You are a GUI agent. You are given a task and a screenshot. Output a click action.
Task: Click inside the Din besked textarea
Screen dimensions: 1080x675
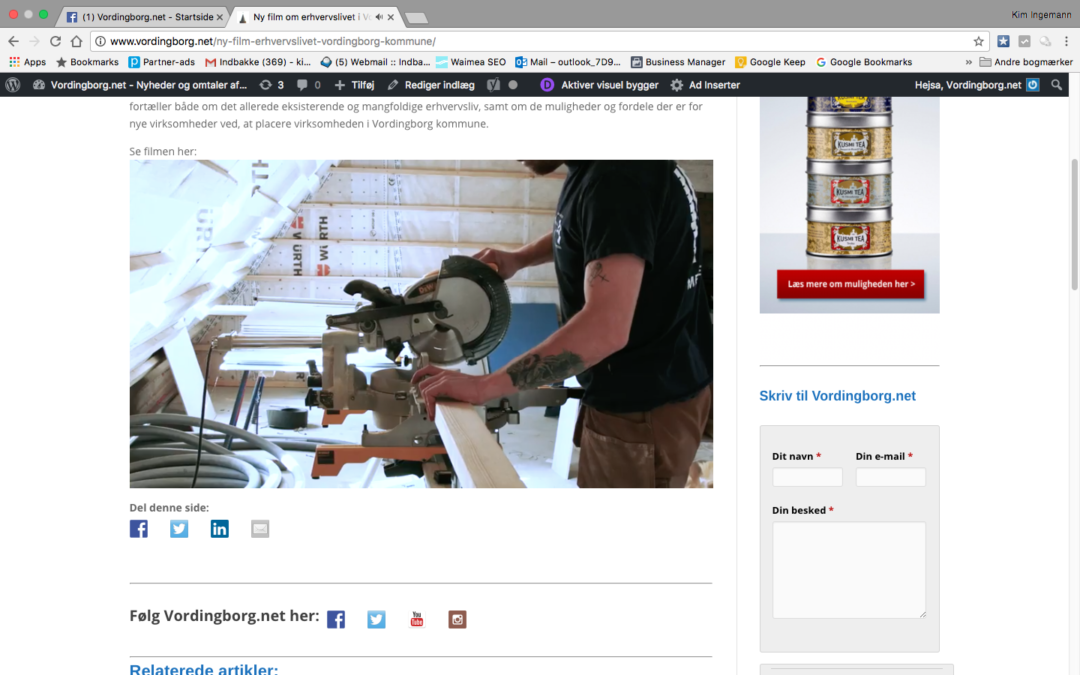click(849, 570)
